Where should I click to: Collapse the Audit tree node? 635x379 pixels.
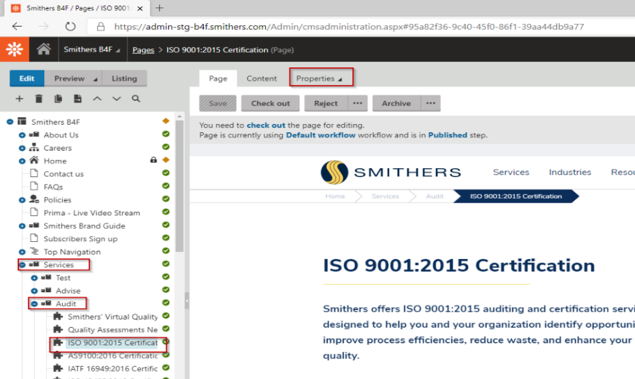[x=34, y=304]
